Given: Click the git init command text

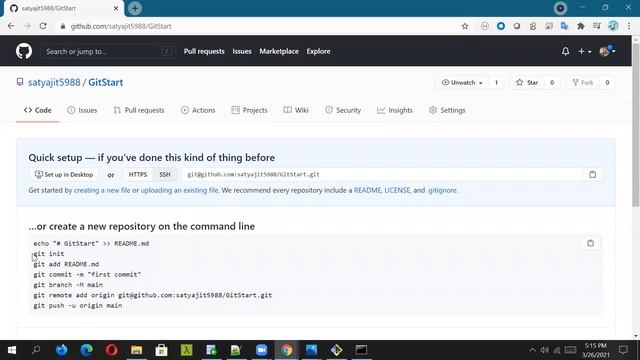Looking at the screenshot, I should (x=49, y=254).
